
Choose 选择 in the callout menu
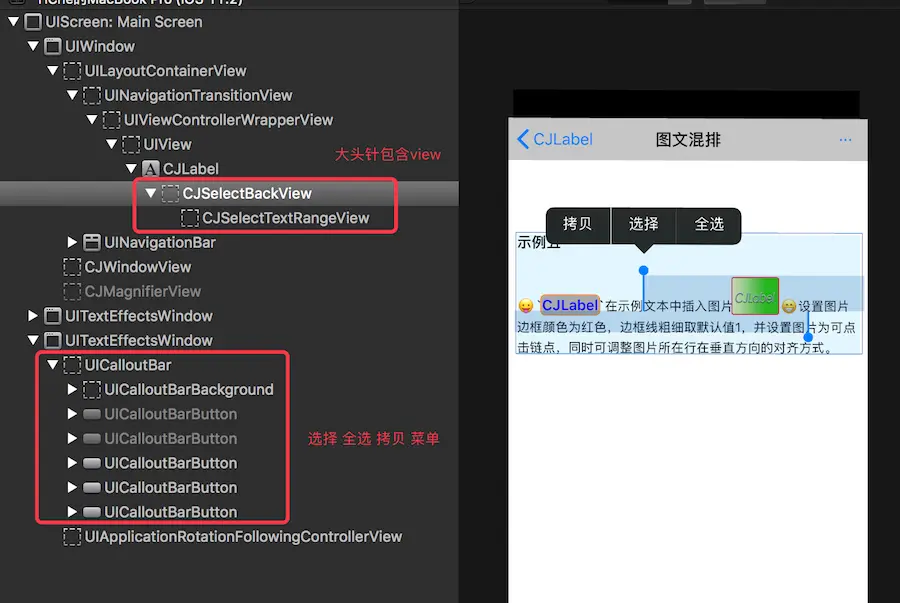coord(643,224)
